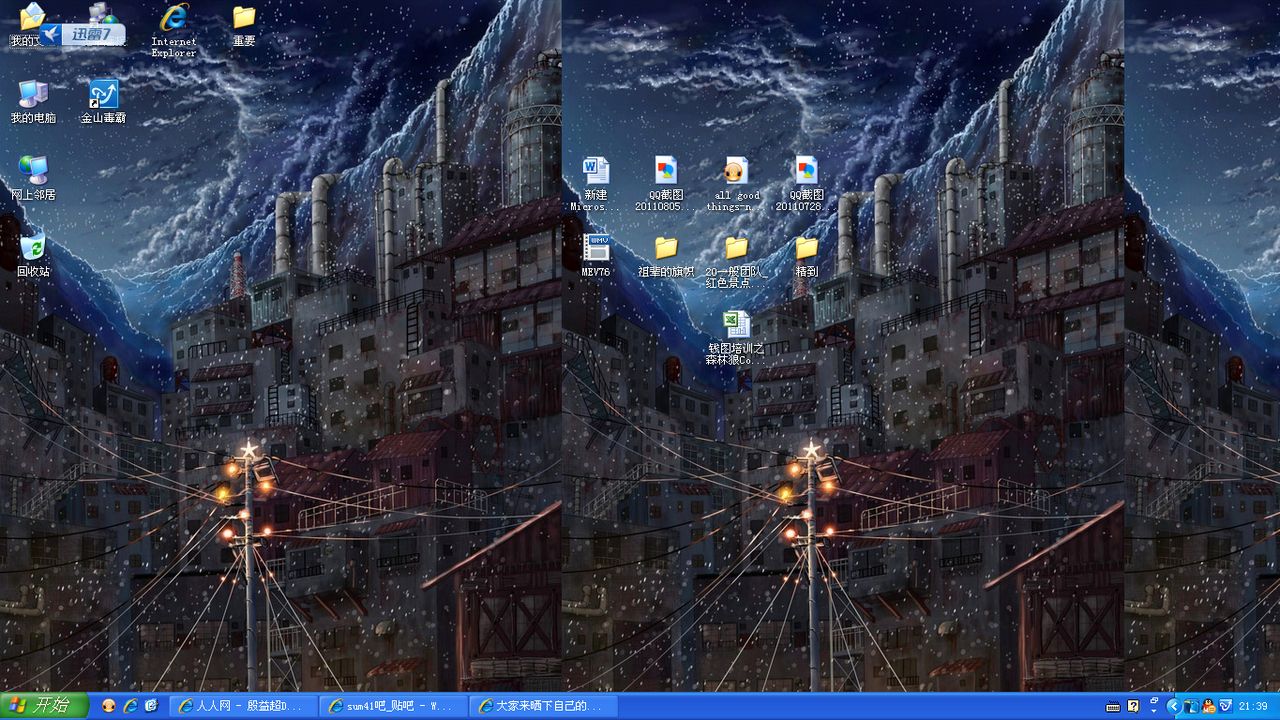
Task: Select the QQ截图 20110805 image file
Action: [666, 183]
